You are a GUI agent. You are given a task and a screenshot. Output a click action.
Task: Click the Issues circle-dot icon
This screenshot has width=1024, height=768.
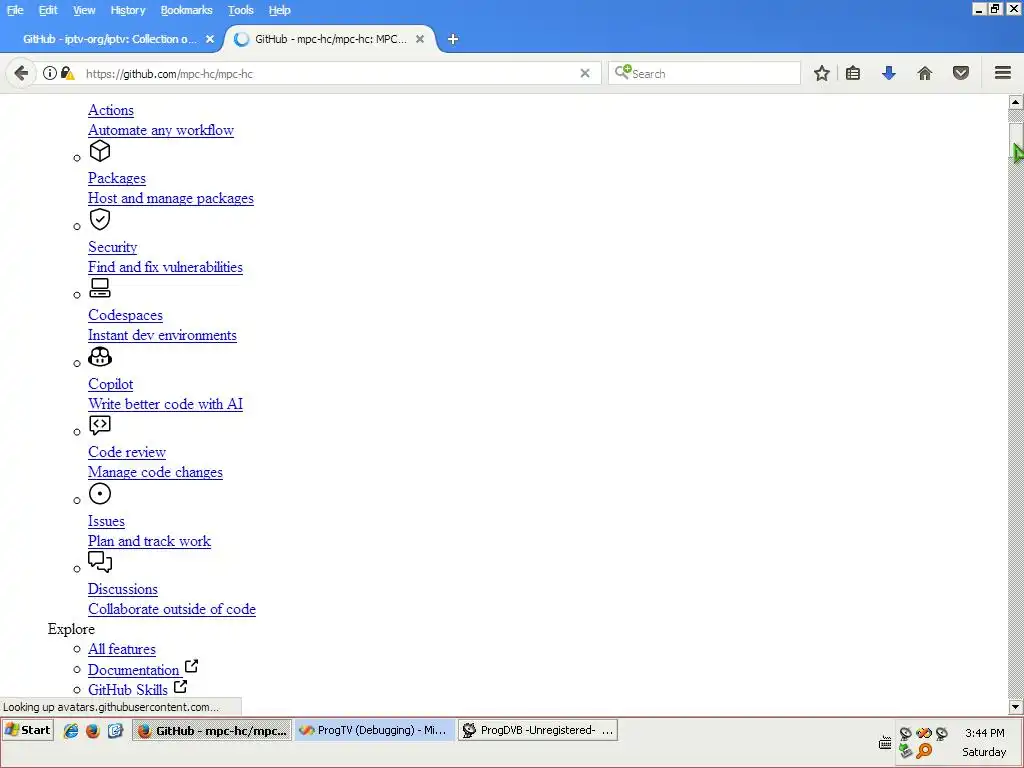(x=100, y=494)
